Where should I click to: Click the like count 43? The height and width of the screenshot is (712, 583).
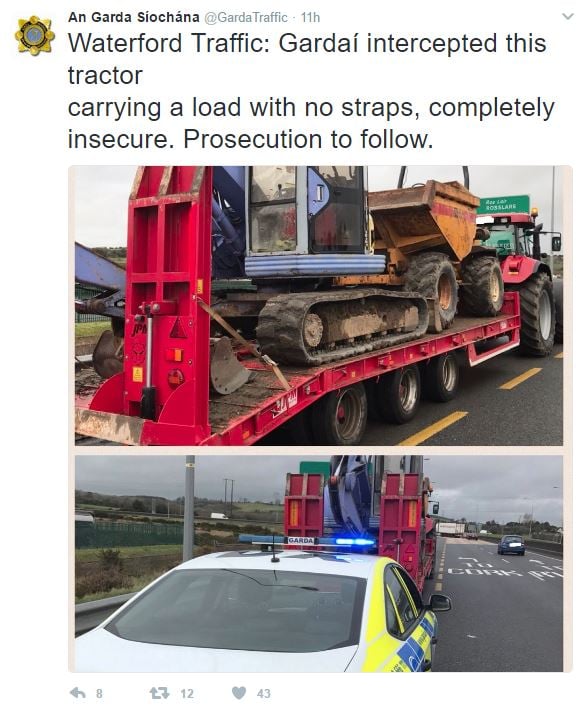click(263, 693)
